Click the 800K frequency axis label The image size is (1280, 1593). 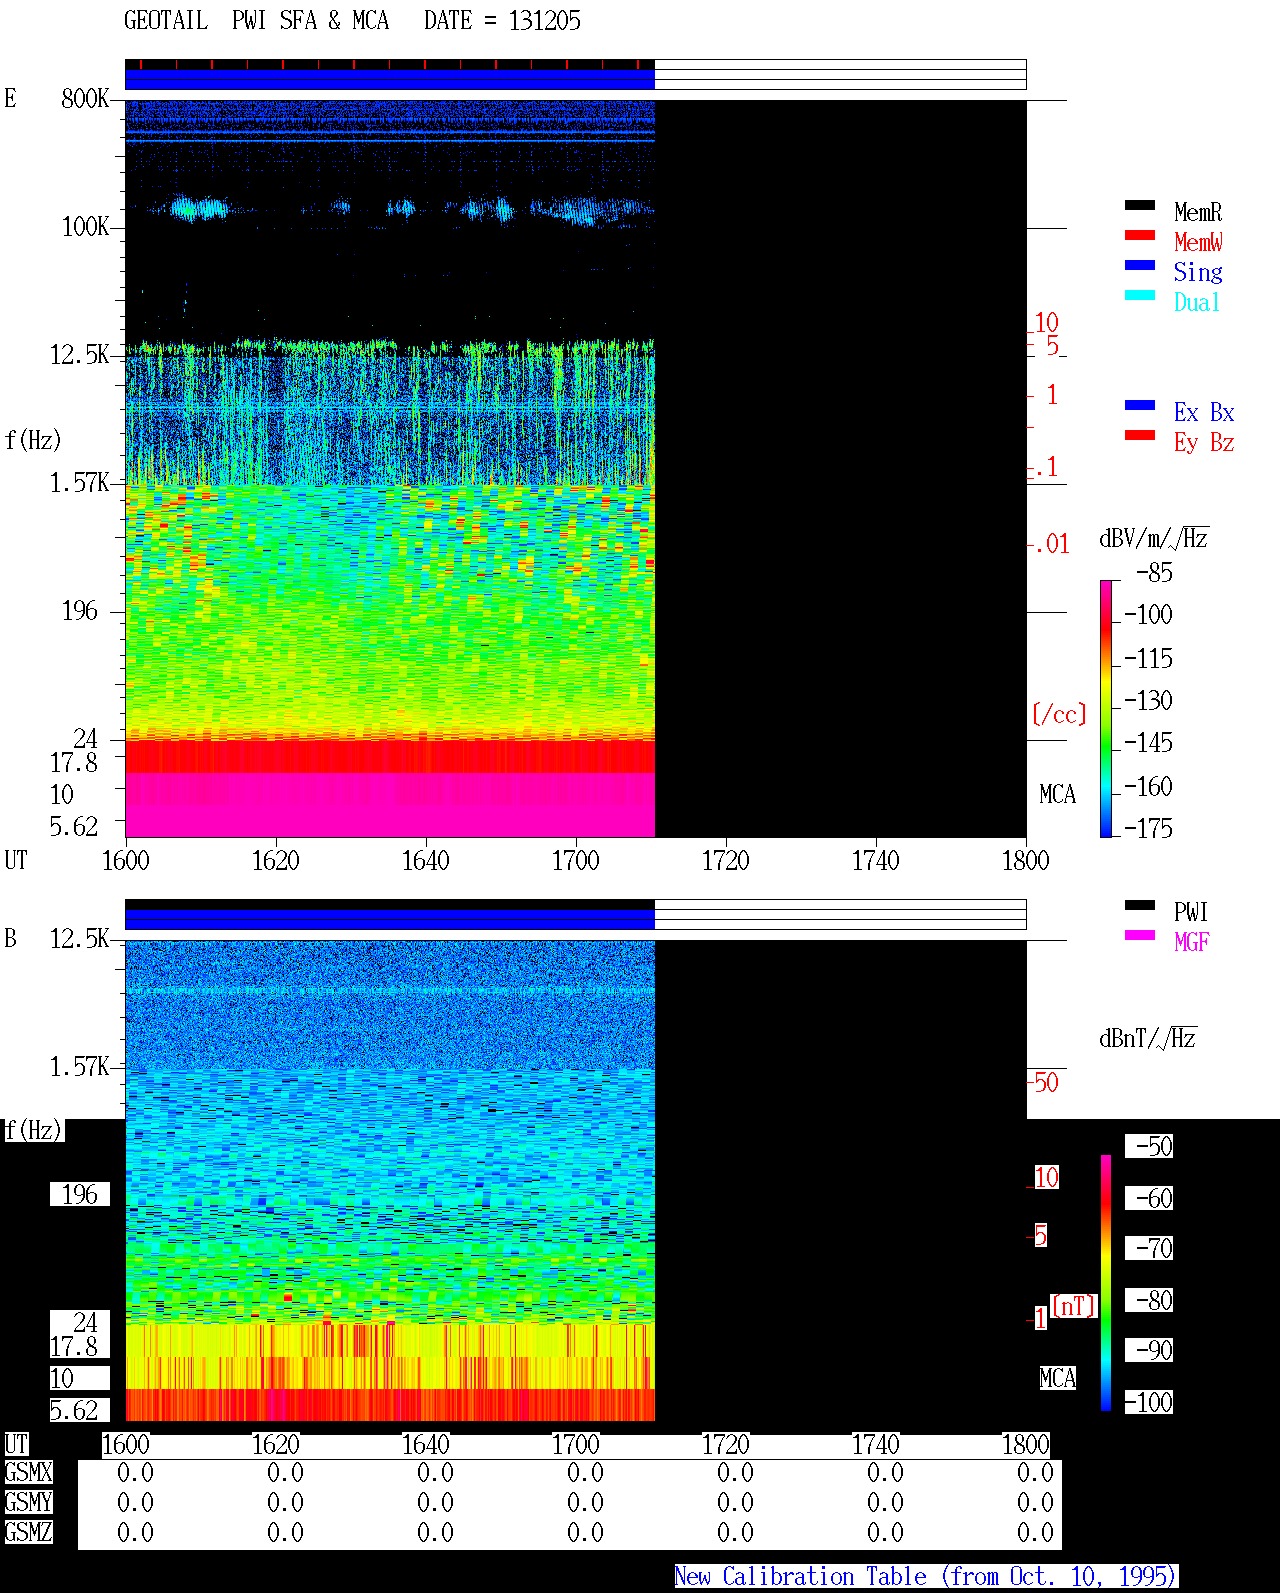coord(85,98)
